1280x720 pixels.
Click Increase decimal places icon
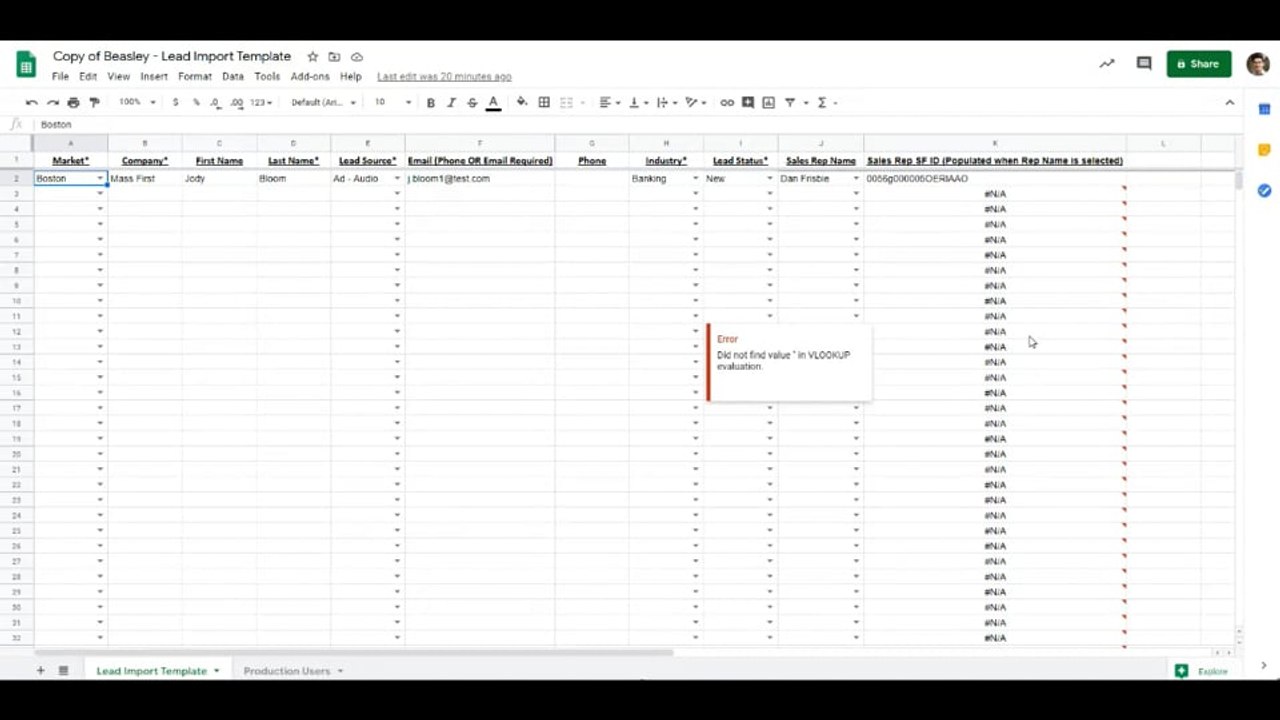click(237, 102)
